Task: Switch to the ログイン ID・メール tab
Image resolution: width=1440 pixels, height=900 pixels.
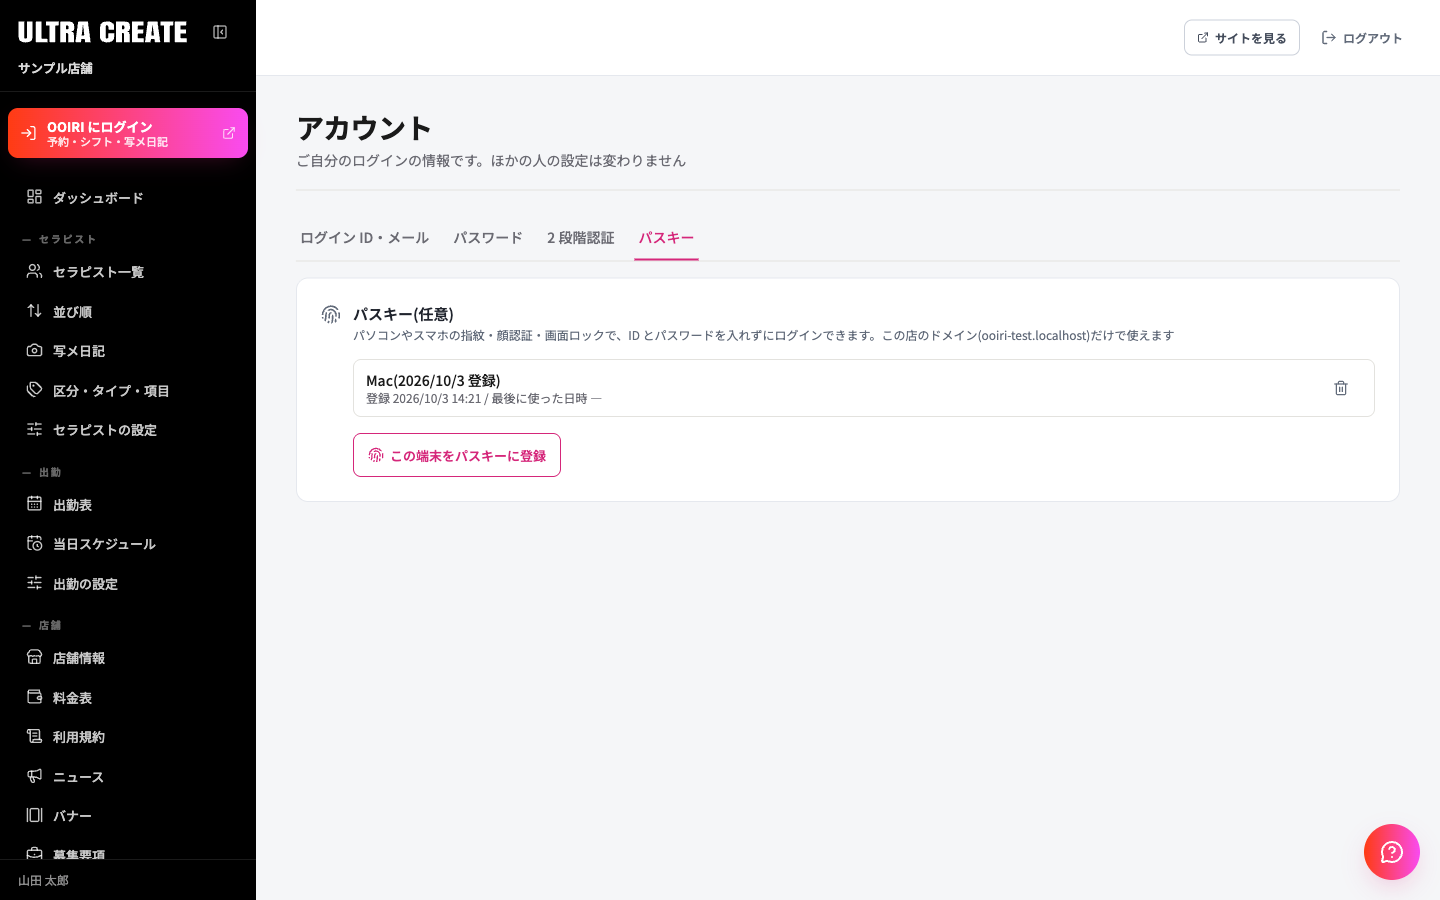Action: pyautogui.click(x=364, y=238)
